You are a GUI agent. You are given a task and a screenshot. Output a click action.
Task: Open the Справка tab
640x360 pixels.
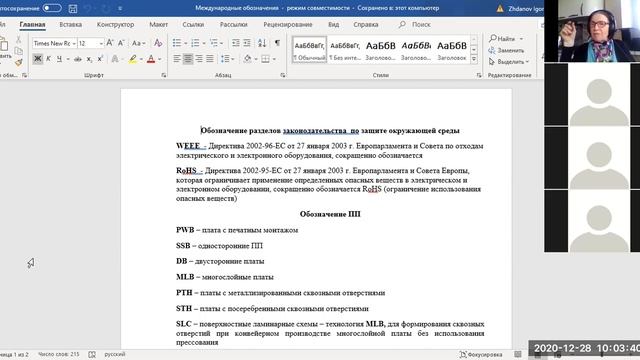click(366, 24)
